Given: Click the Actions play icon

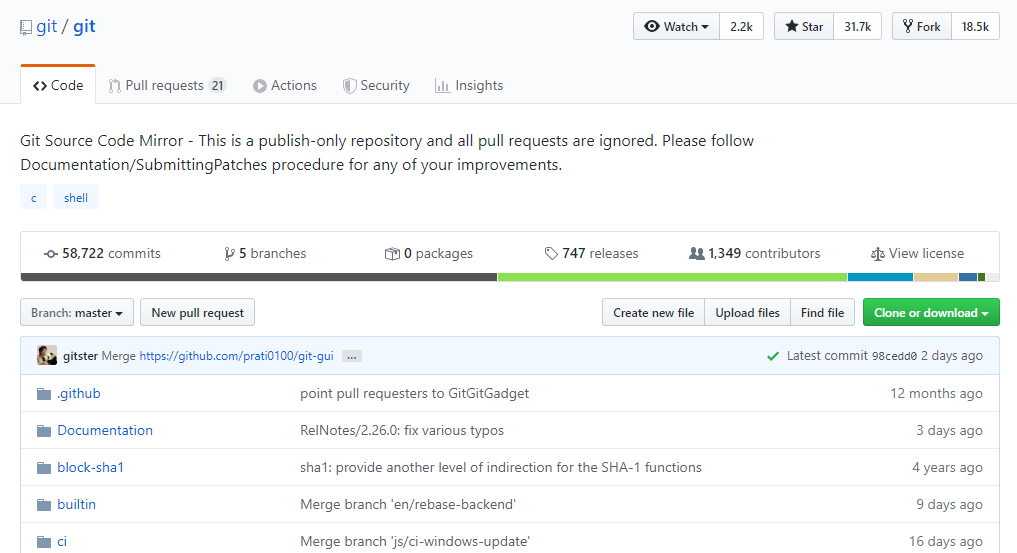Looking at the screenshot, I should 259,86.
